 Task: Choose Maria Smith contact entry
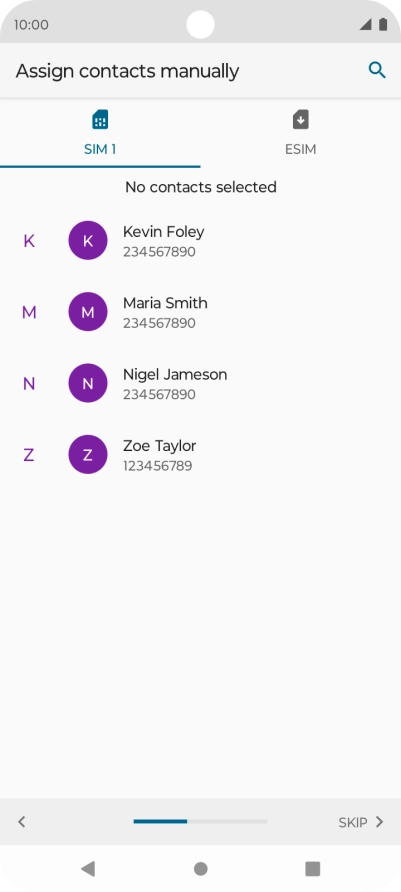coord(200,312)
